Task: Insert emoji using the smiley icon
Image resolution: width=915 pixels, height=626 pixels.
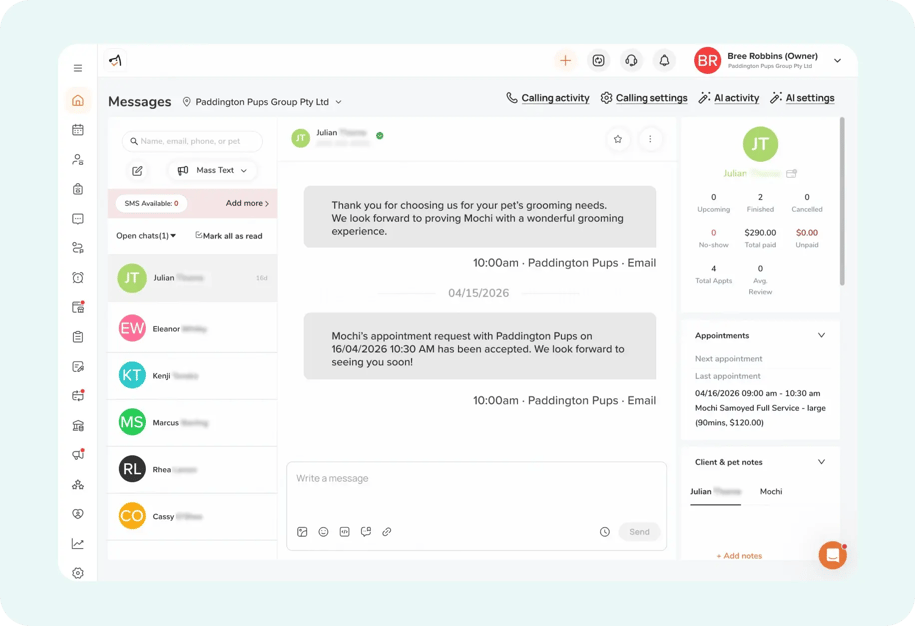Action: click(323, 532)
